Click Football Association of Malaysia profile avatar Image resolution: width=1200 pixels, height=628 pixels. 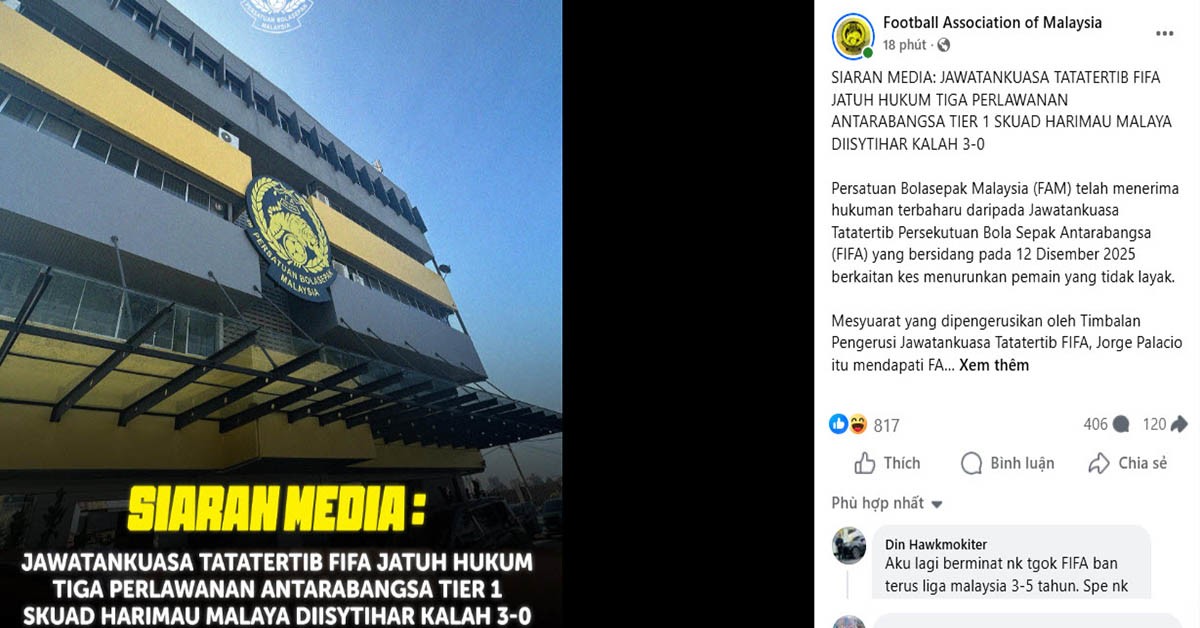(853, 34)
